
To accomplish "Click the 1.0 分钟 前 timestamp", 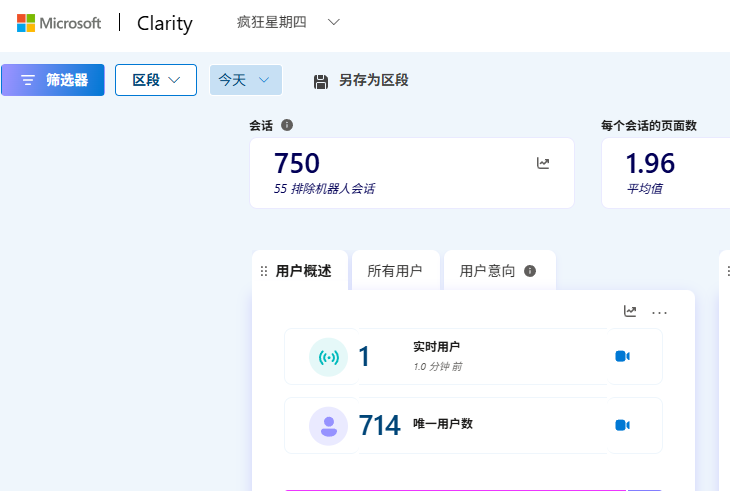I will tap(438, 367).
